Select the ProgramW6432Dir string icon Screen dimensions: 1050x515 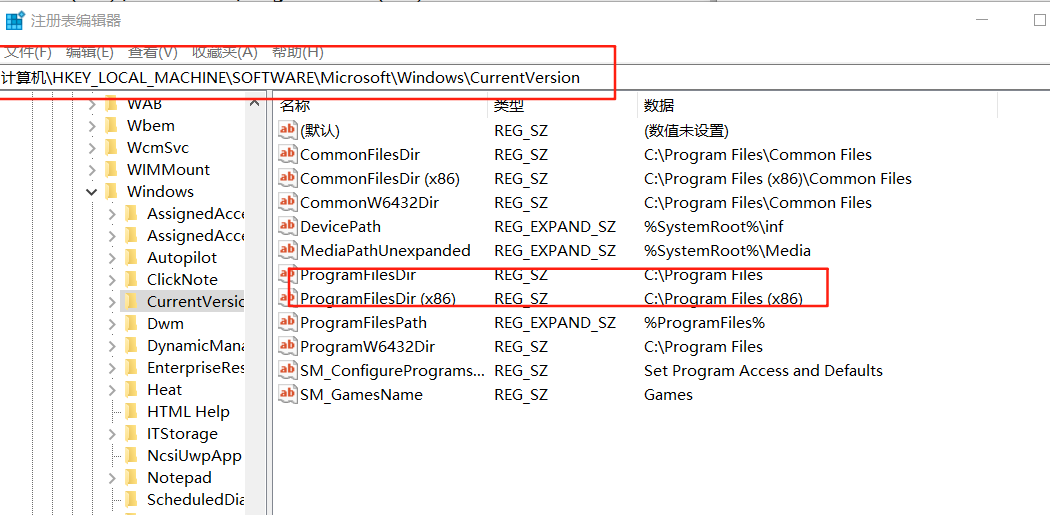[x=287, y=346]
